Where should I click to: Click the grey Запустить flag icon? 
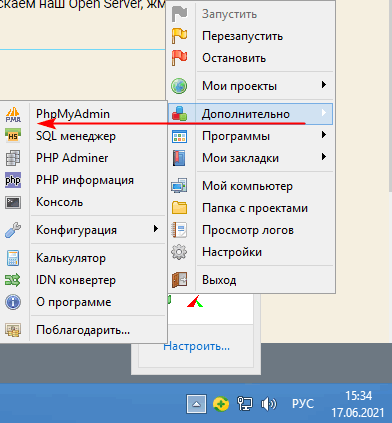point(179,14)
